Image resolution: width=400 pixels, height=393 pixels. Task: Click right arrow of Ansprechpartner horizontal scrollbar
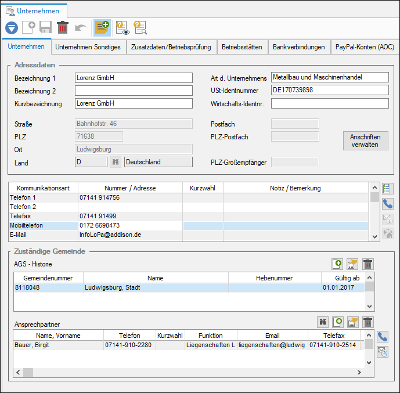359,372
